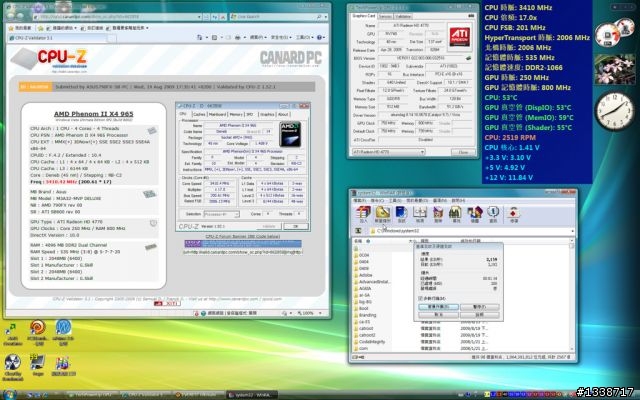Click the Help button in benchmark dialog
This screenshot has width=640, height=400.
[x=479, y=315]
